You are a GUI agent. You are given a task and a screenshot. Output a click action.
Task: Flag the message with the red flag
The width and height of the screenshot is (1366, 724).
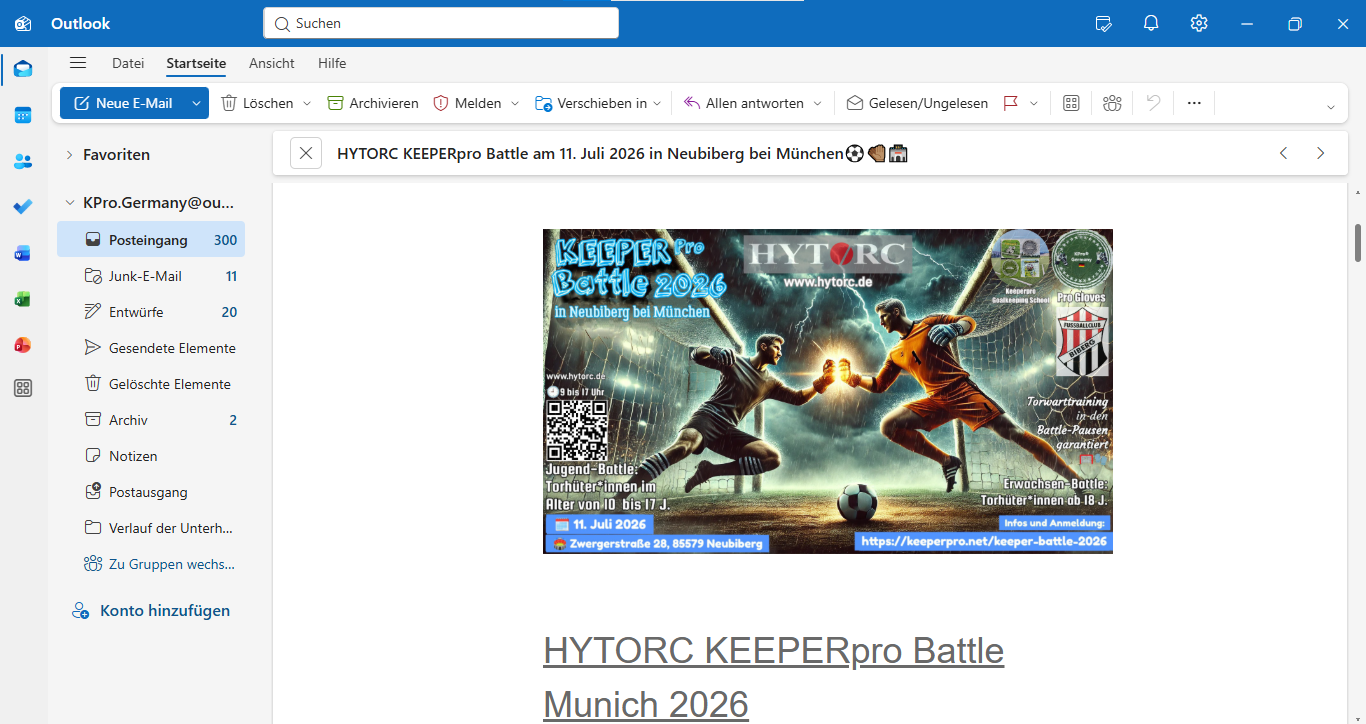pos(1010,103)
